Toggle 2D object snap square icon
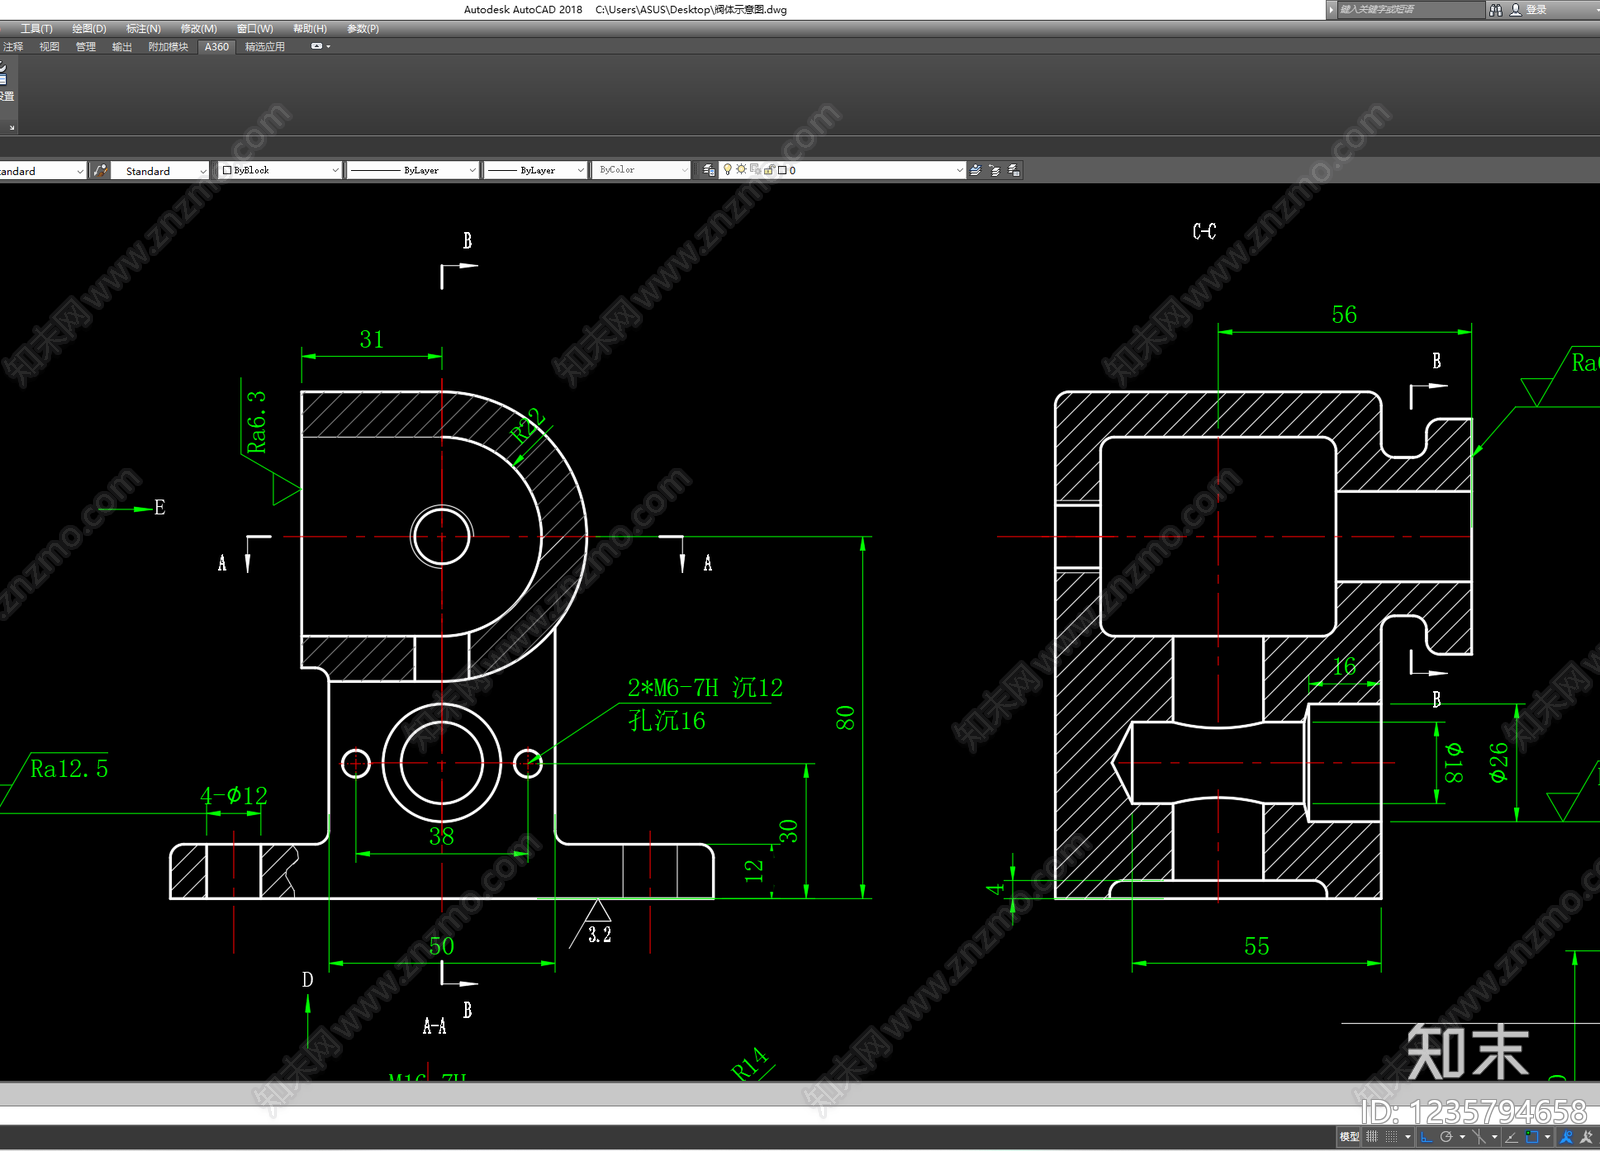This screenshot has width=1600, height=1151. pyautogui.click(x=1532, y=1137)
